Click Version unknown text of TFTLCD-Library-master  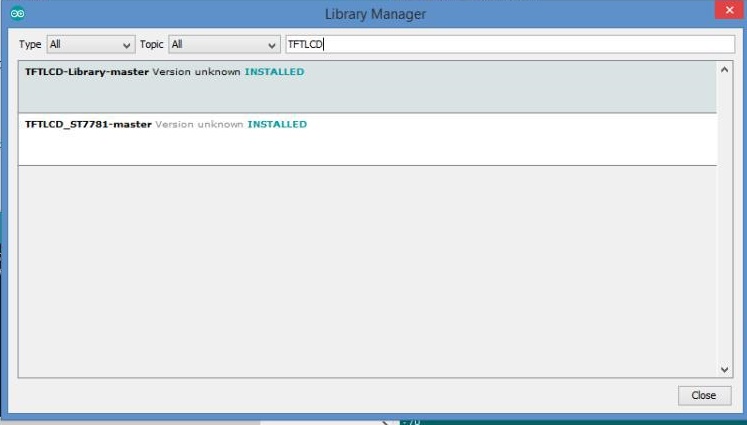click(x=196, y=72)
